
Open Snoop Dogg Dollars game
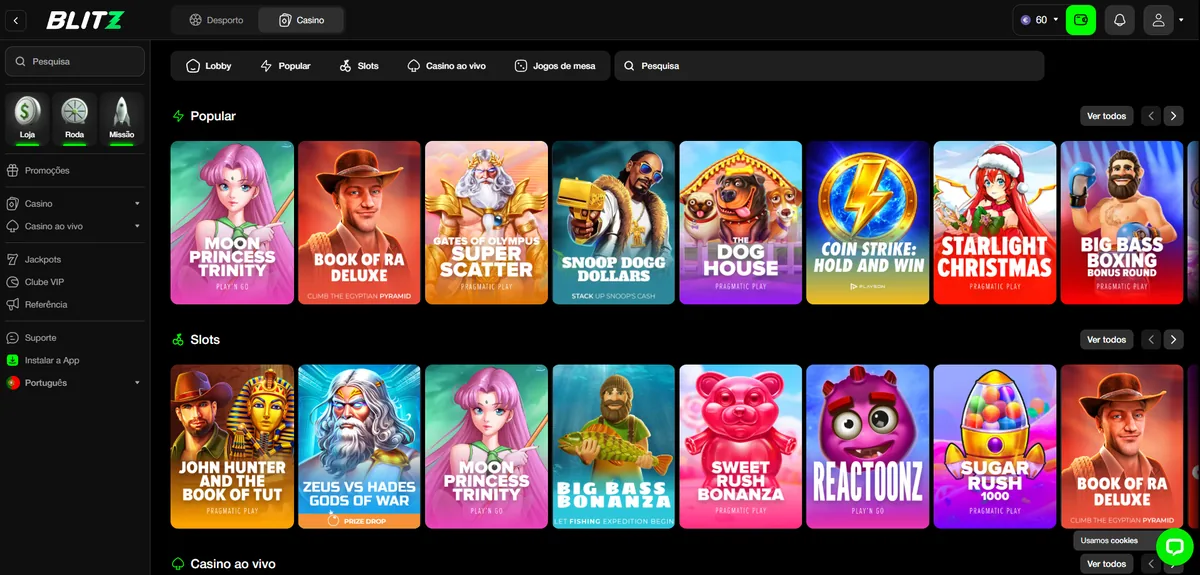point(613,222)
